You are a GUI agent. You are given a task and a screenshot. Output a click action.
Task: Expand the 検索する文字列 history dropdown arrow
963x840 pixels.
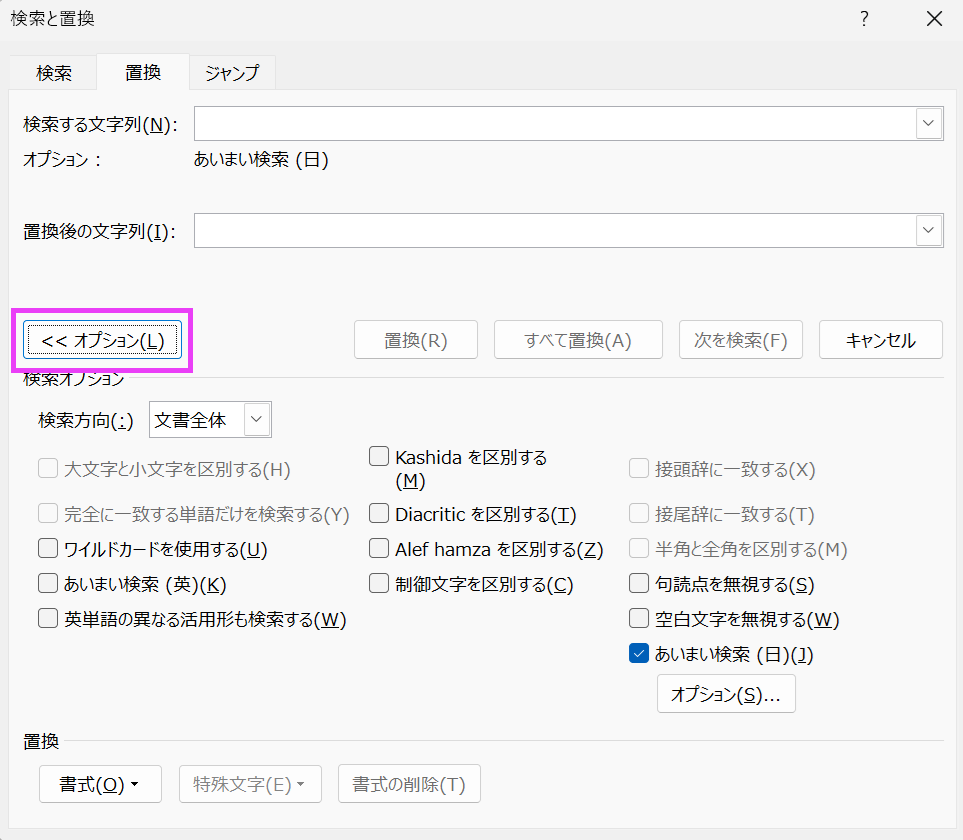(929, 124)
